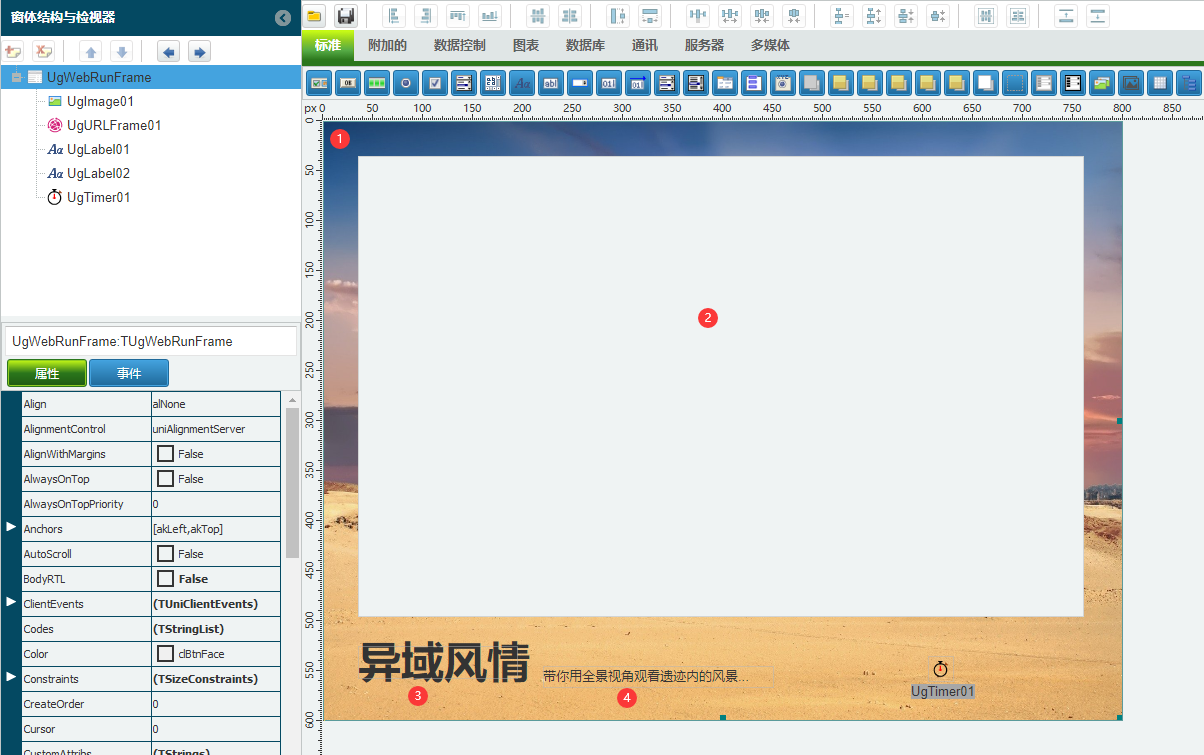Collapse the UgWebRunFrame tree node
Screen dimensions: 1204x755
(x=15, y=77)
